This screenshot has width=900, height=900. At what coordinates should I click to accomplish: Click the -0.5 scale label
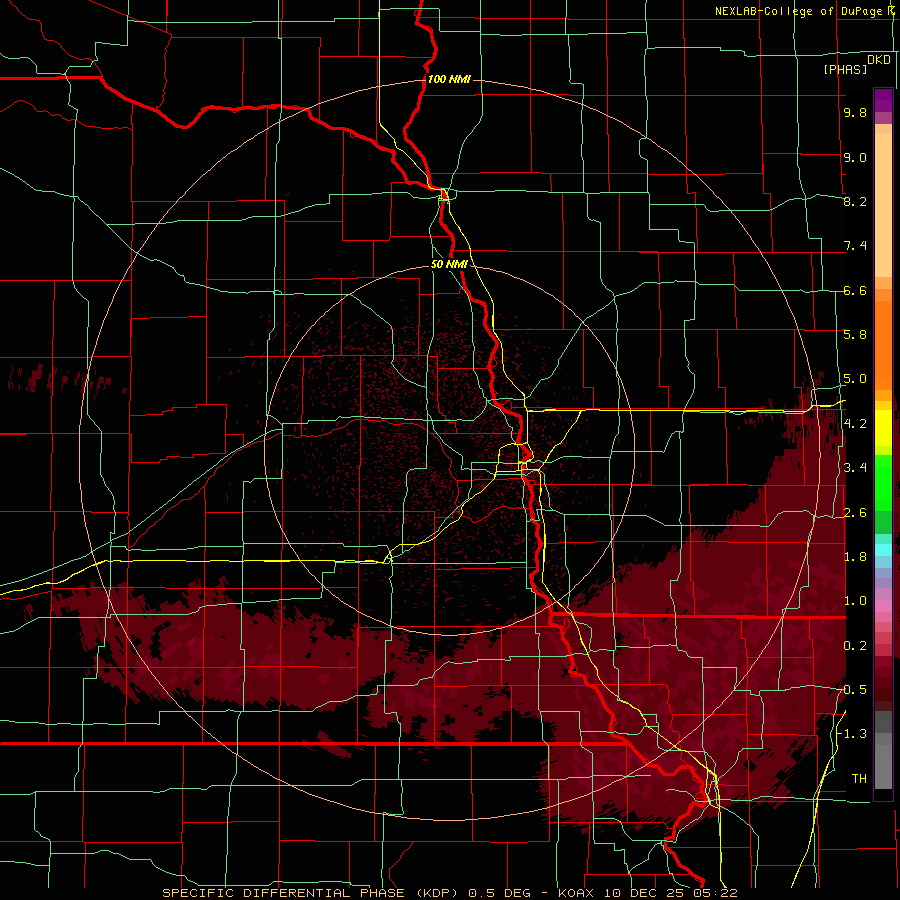point(852,690)
